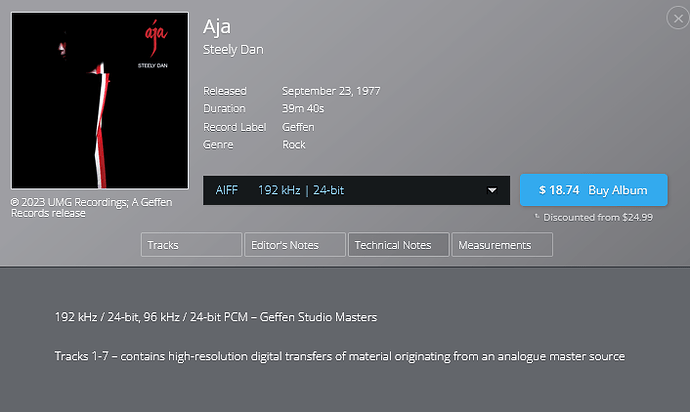Click the 39m 40s duration value
The width and height of the screenshot is (690, 412).
[x=303, y=108]
